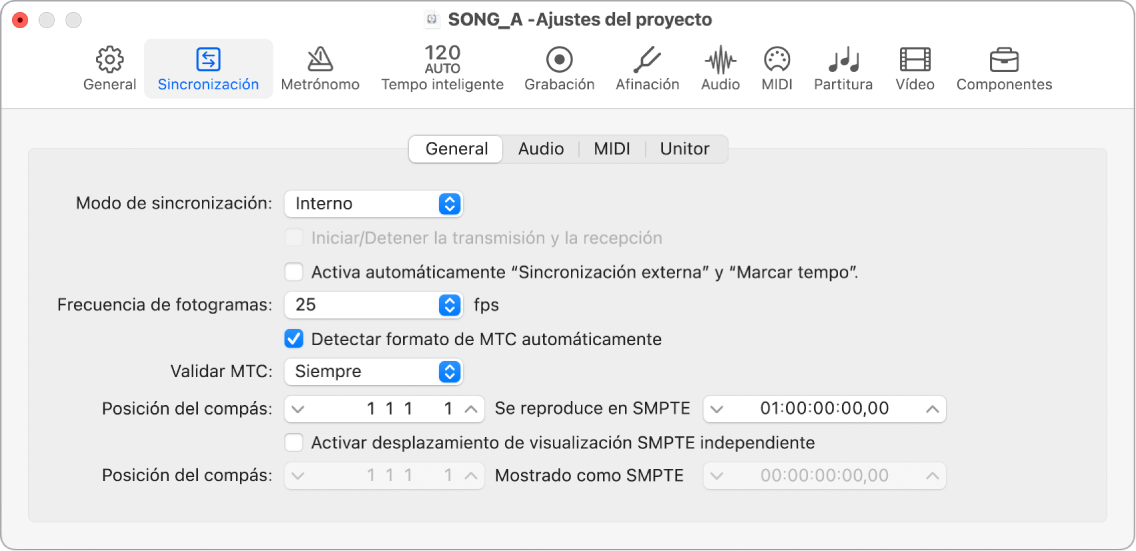Screen dimensions: 1136x551
Task: Enable automatic "Sincronización externa" checkbox
Action: (294, 272)
